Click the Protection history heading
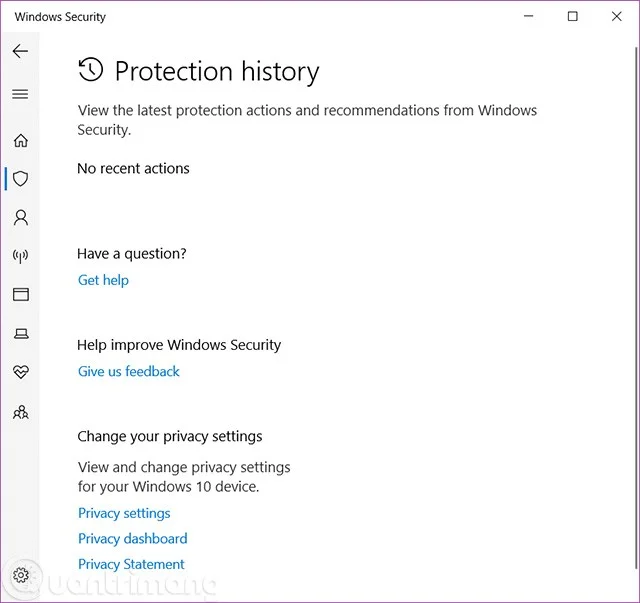 tap(217, 72)
